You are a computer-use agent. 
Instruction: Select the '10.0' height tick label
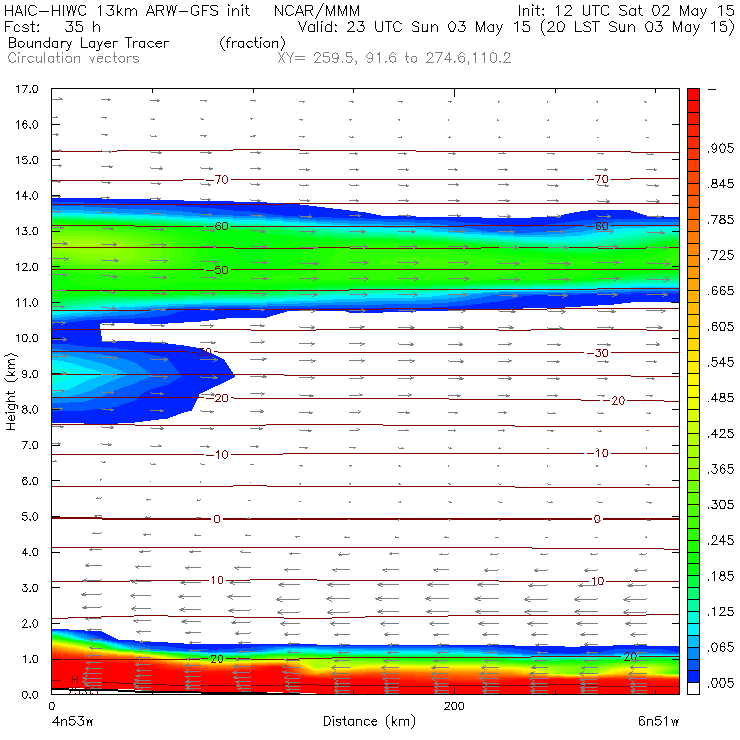27,338
